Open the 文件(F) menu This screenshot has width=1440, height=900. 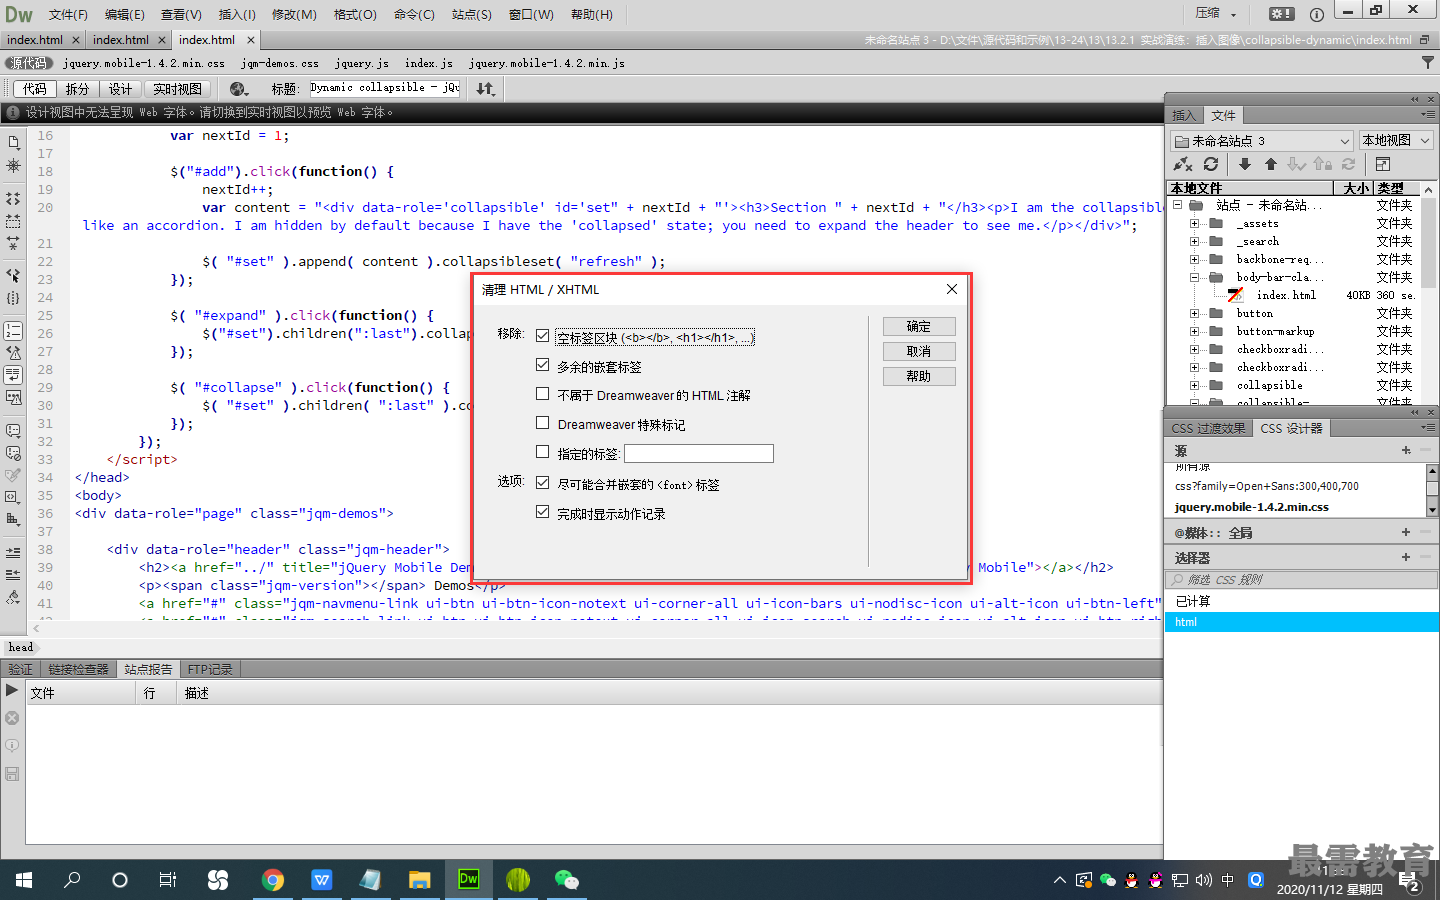pyautogui.click(x=68, y=14)
